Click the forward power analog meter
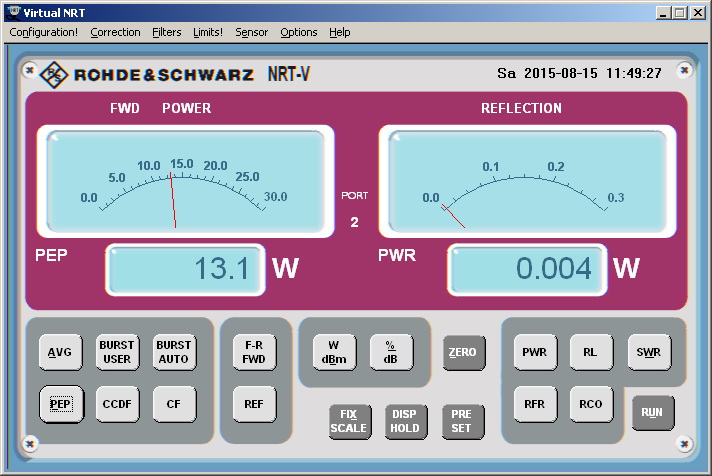The image size is (712, 476). (185, 181)
